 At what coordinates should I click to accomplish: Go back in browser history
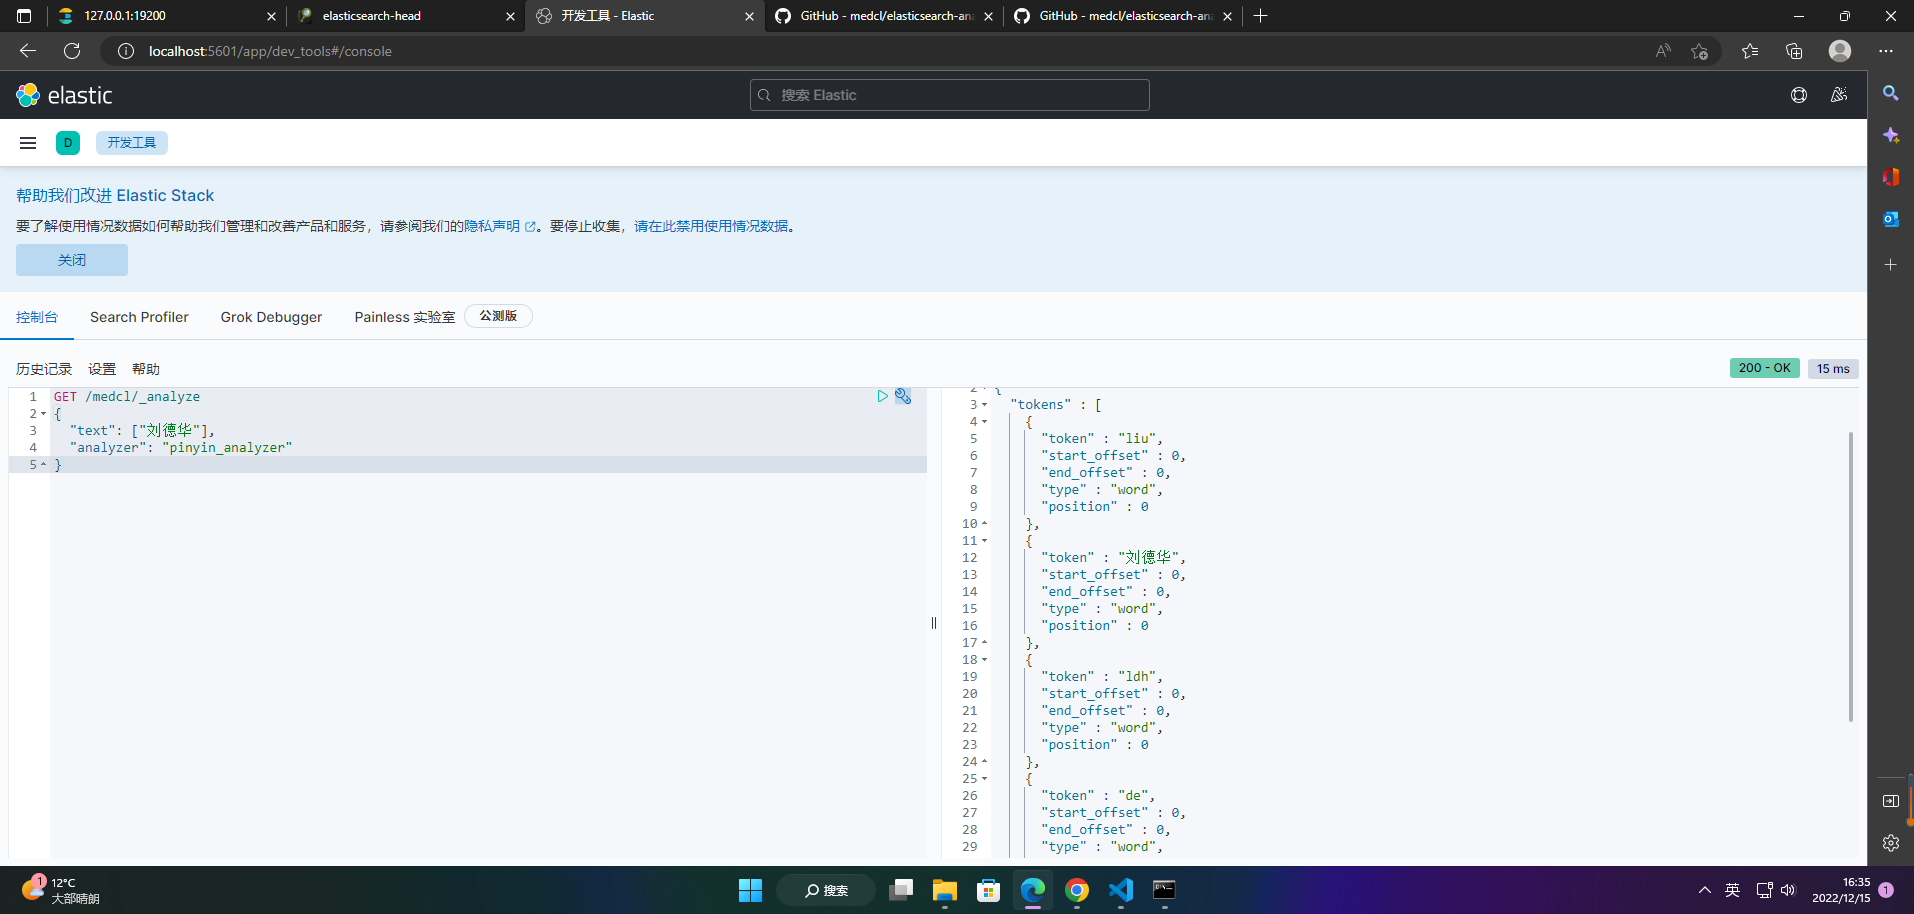pos(28,51)
